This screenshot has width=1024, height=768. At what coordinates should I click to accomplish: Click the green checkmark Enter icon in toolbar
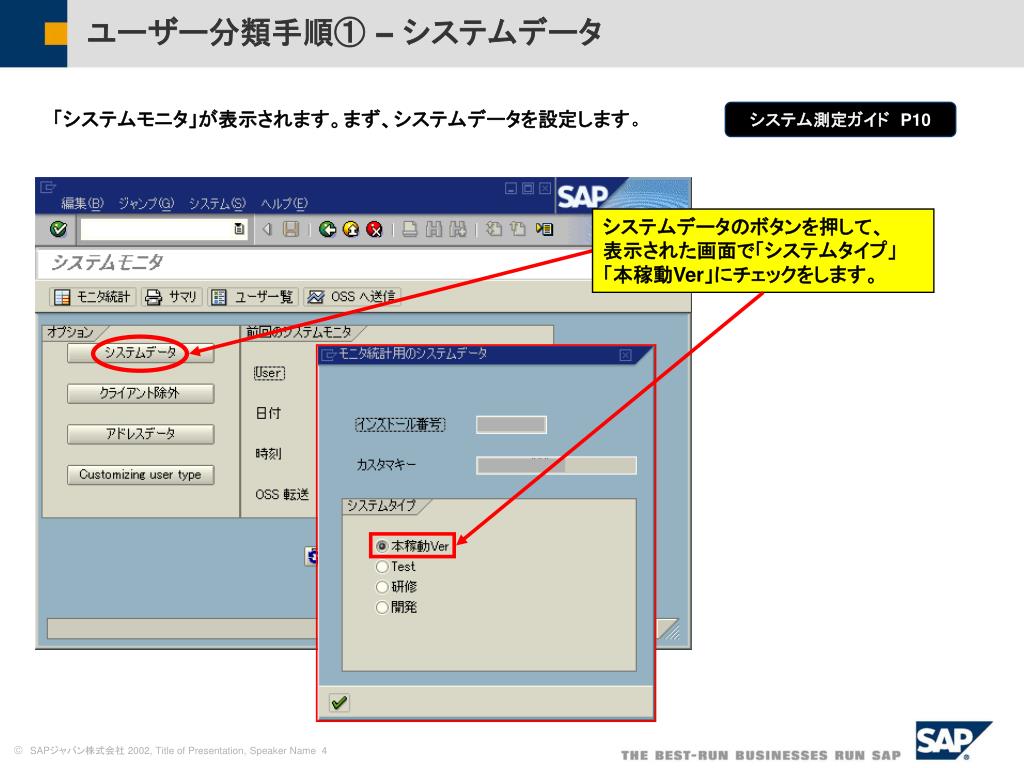tap(58, 229)
